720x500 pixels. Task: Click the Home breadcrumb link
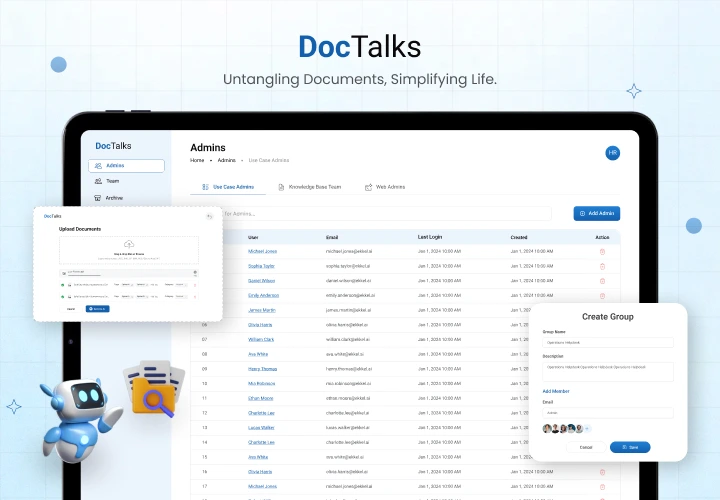[x=197, y=160]
